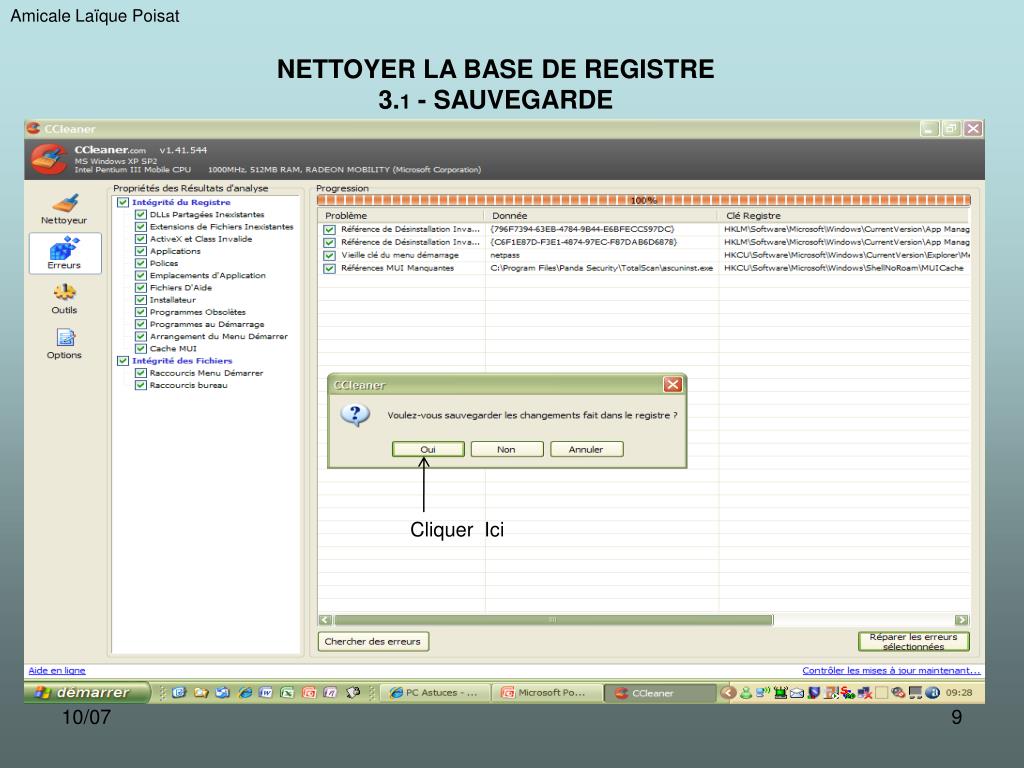1024x768 pixels.
Task: Toggle Programmes Obsolètes checkbox
Action: (x=140, y=312)
